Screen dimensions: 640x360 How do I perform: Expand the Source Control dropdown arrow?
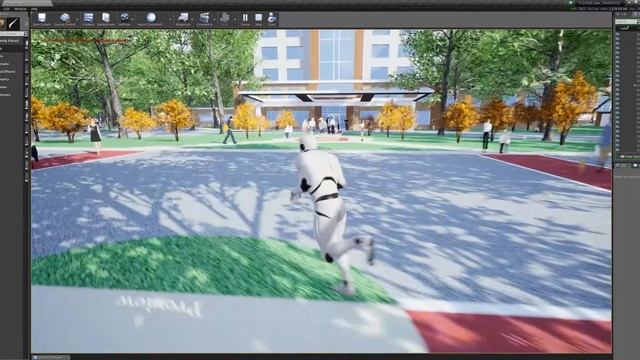pos(78,19)
